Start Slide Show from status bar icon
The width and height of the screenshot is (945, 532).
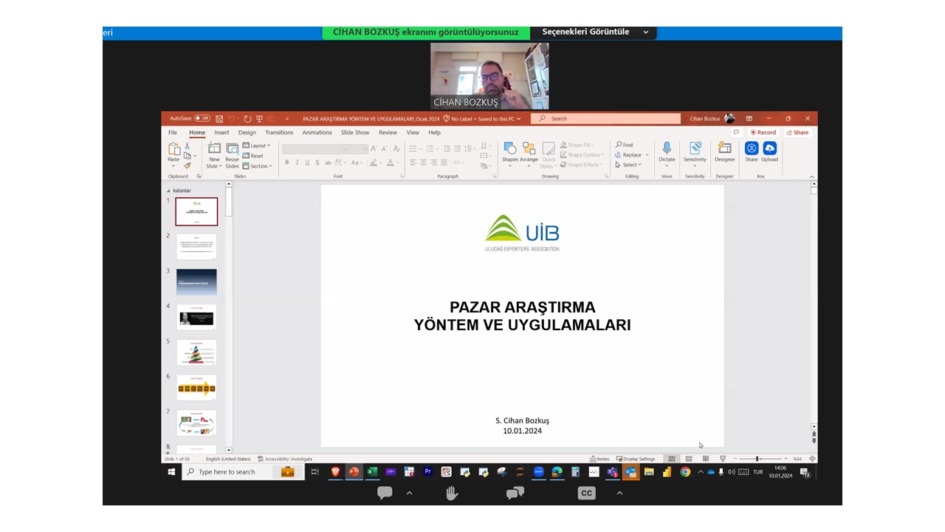pyautogui.click(x=723, y=459)
